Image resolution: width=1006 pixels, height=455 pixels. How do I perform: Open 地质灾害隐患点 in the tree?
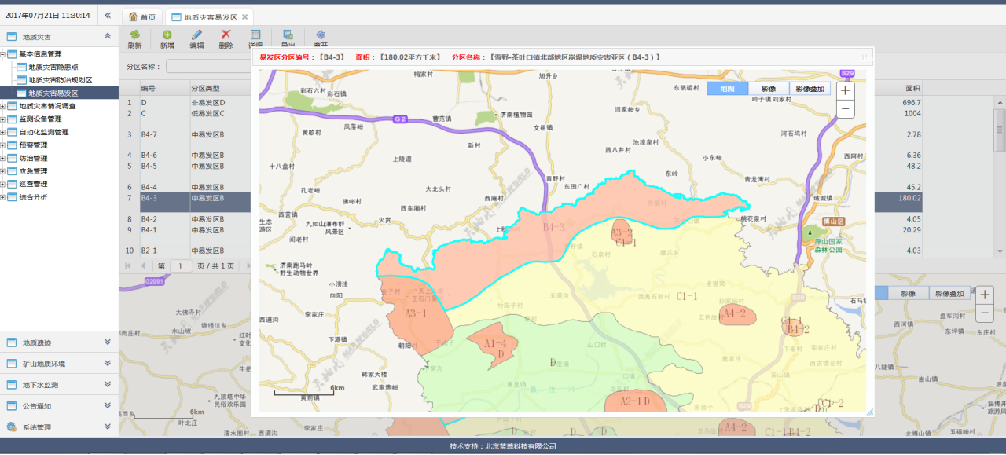point(53,67)
